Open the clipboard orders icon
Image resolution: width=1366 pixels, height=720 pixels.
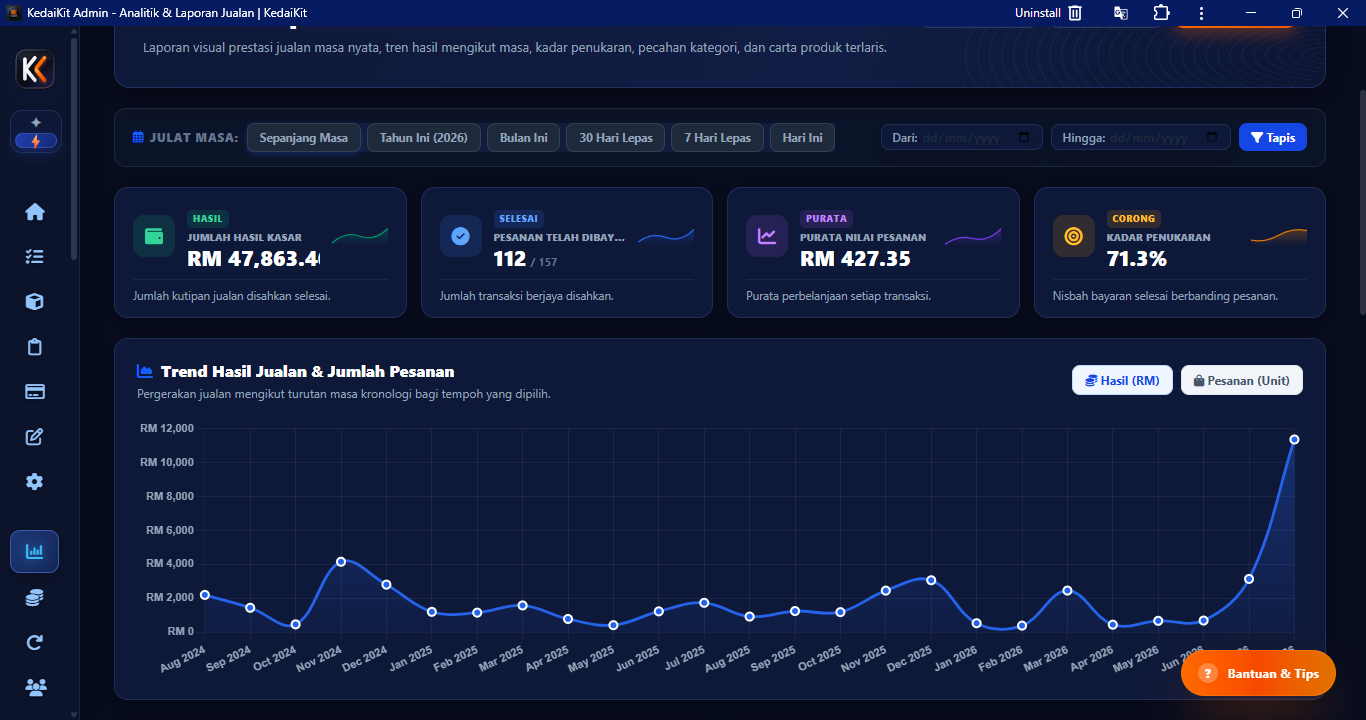[35, 347]
